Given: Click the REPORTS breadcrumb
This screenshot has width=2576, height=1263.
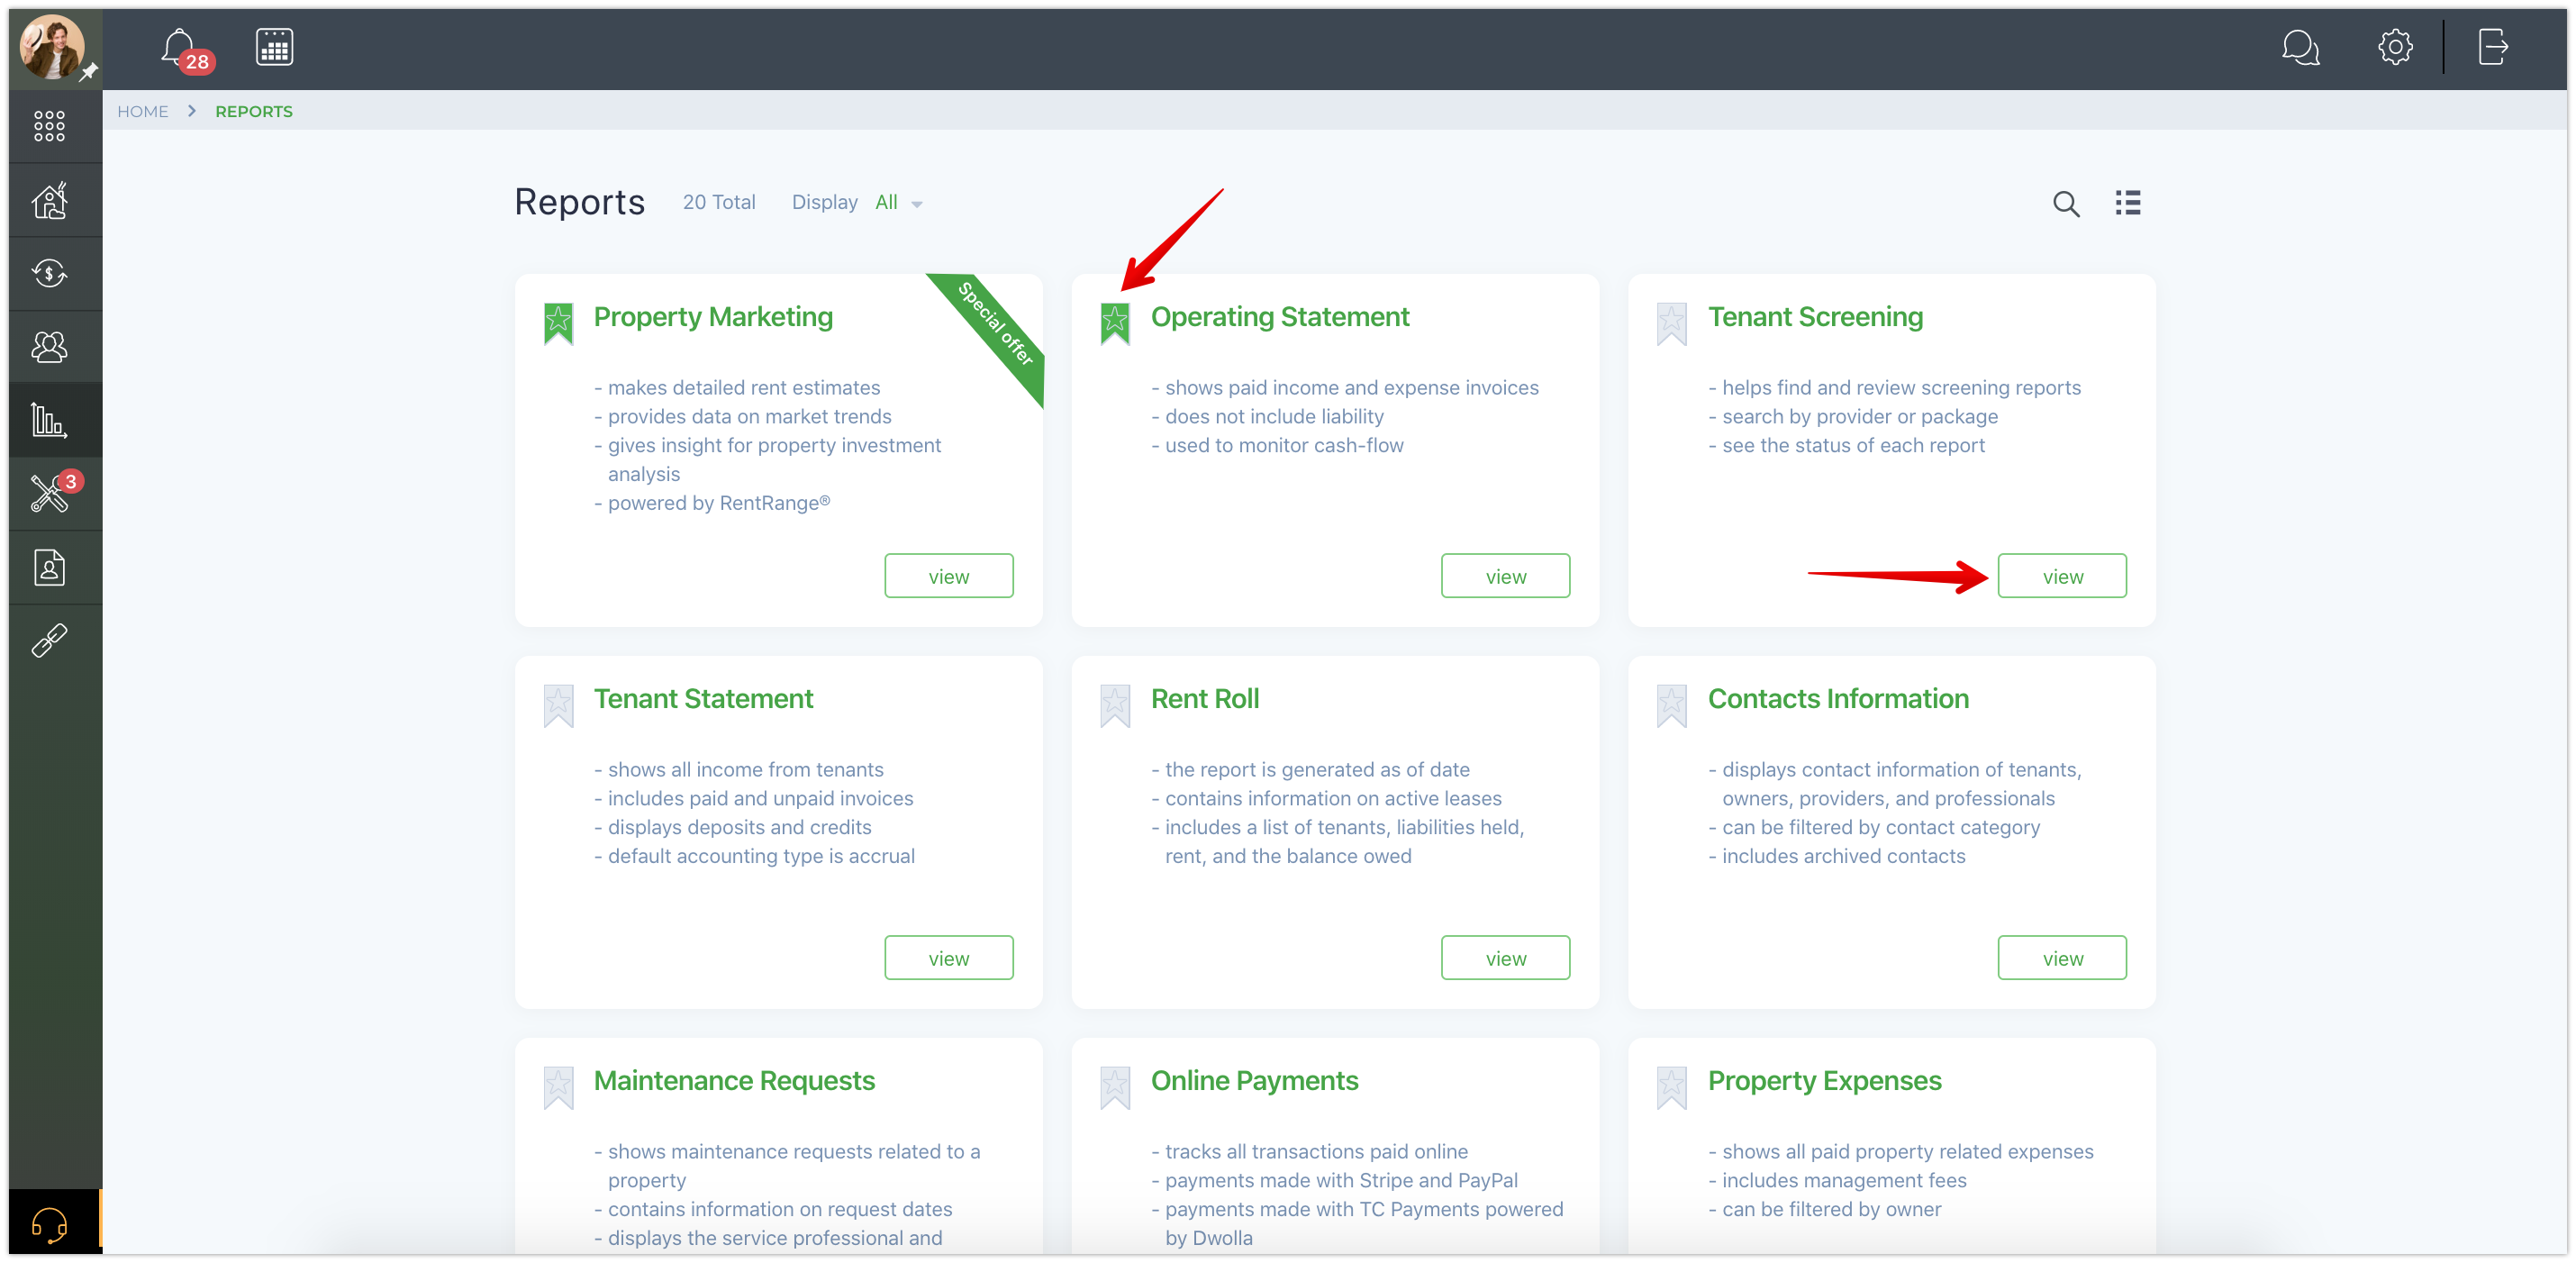Looking at the screenshot, I should pyautogui.click(x=254, y=111).
